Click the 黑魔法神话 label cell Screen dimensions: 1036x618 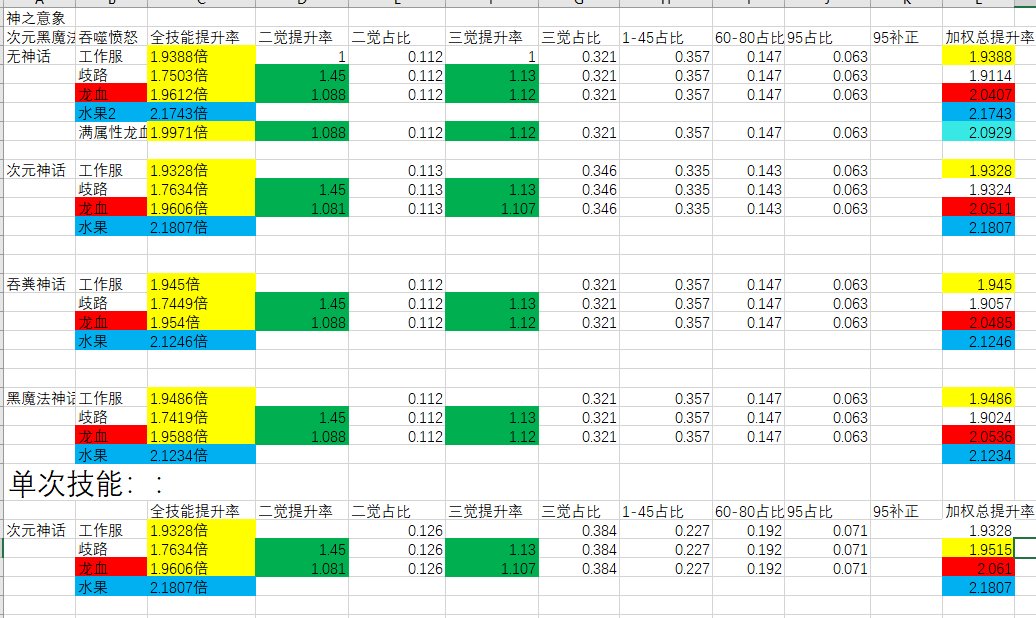coord(40,398)
